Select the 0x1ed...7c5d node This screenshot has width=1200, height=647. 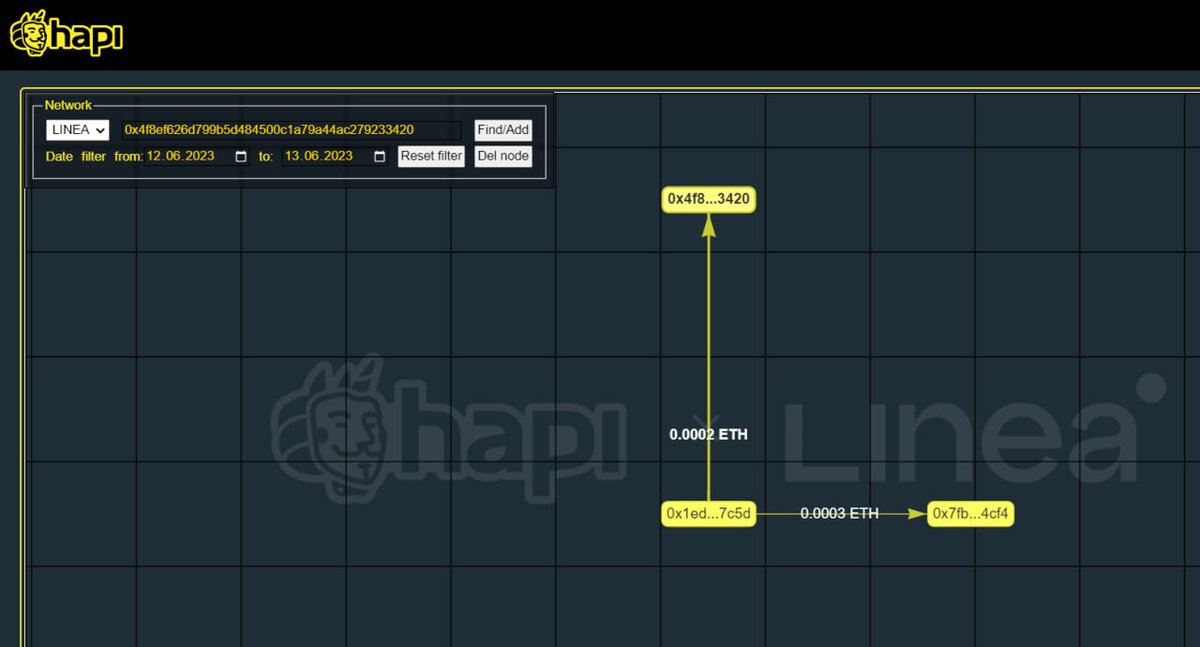[x=708, y=514]
